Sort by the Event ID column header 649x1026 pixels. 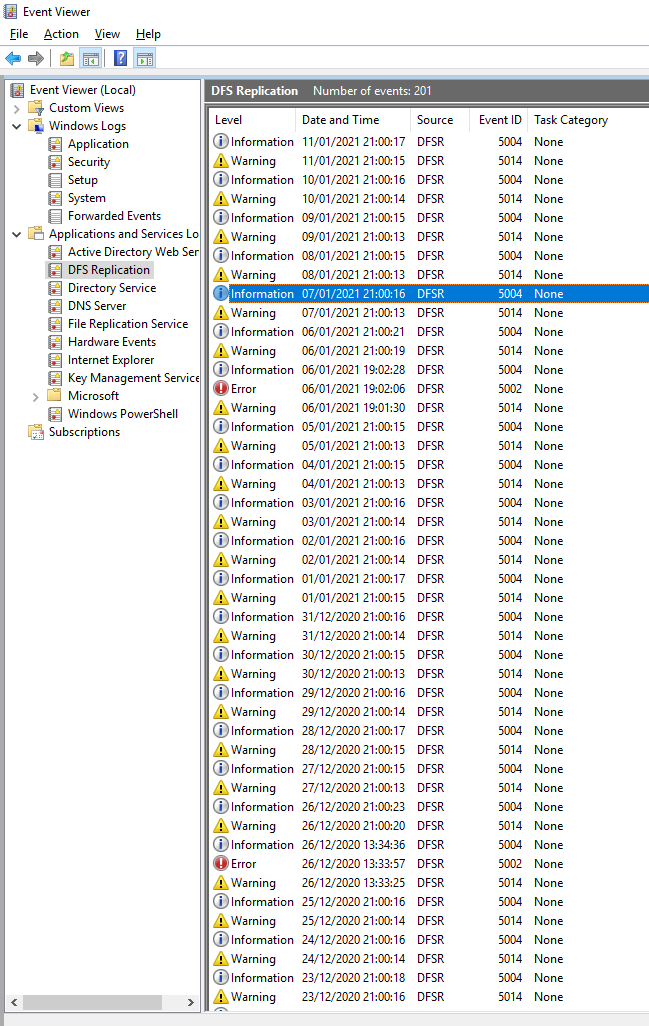499,120
